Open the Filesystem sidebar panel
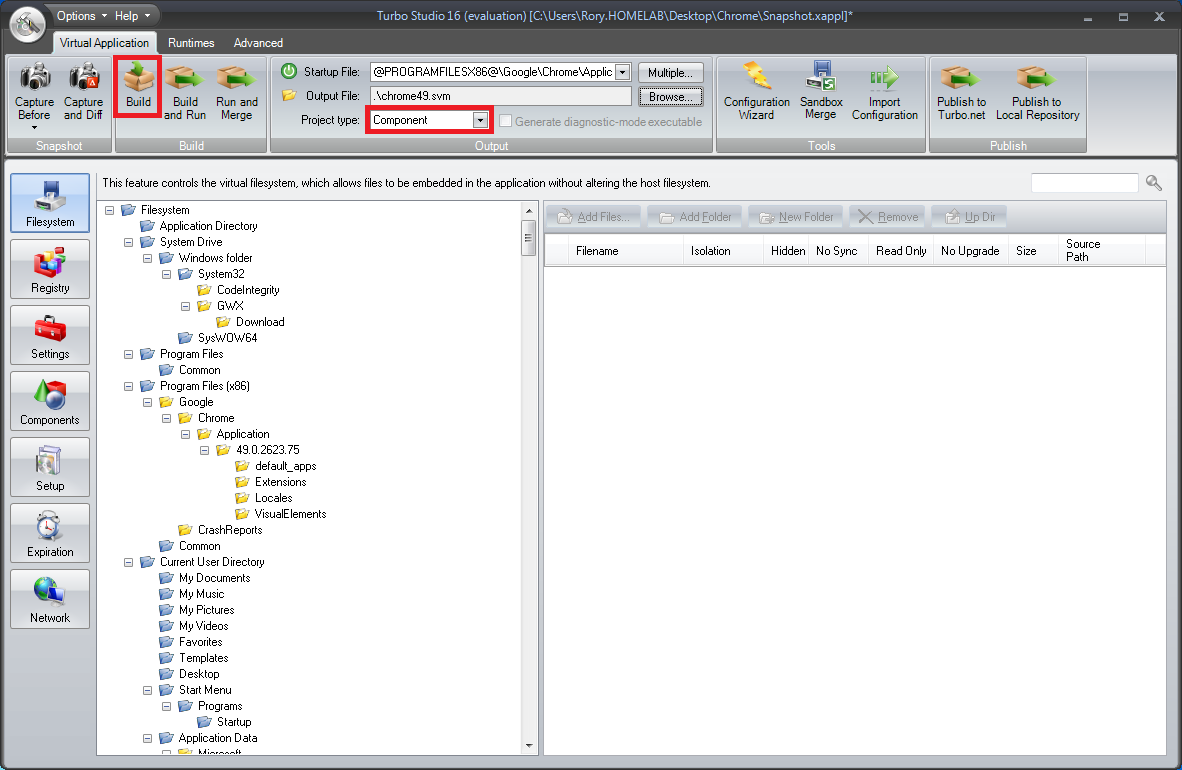 pyautogui.click(x=50, y=203)
